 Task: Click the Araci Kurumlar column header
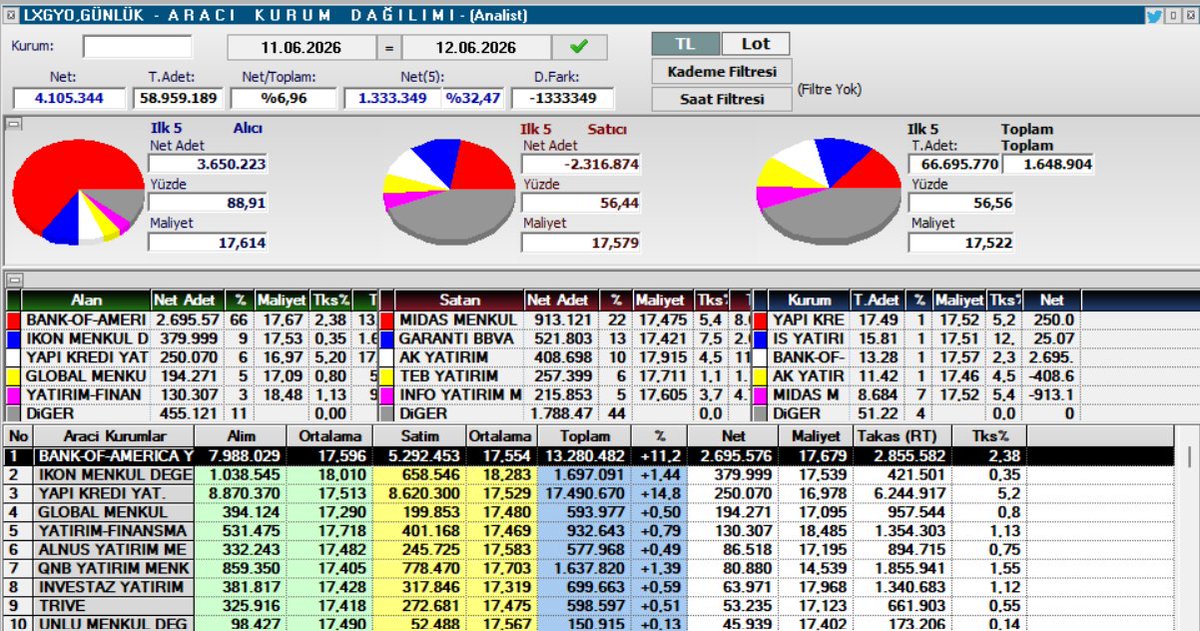114,436
